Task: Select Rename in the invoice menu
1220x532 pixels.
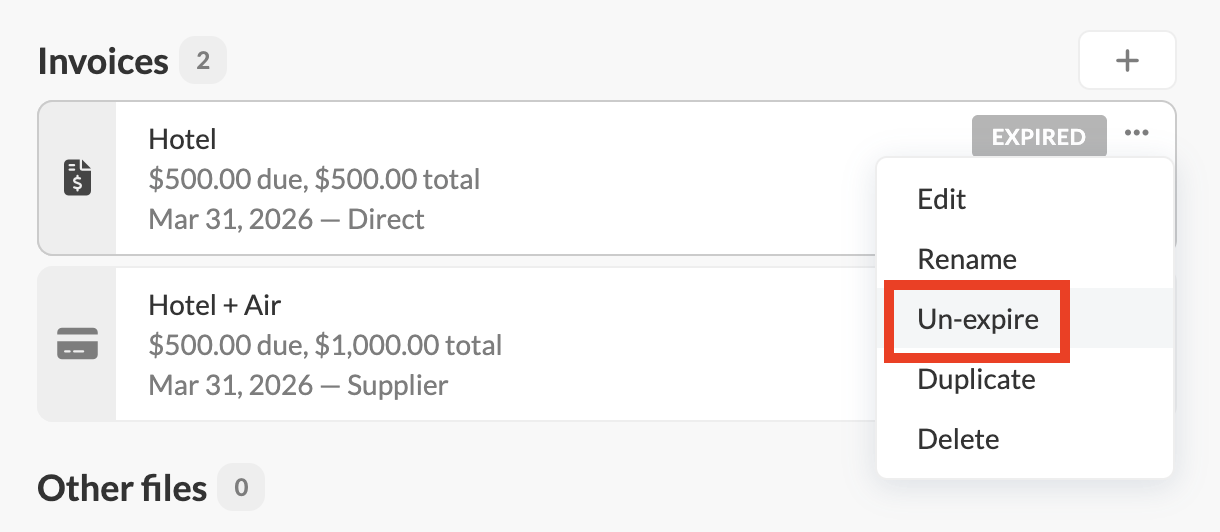Action: pyautogui.click(x=966, y=260)
